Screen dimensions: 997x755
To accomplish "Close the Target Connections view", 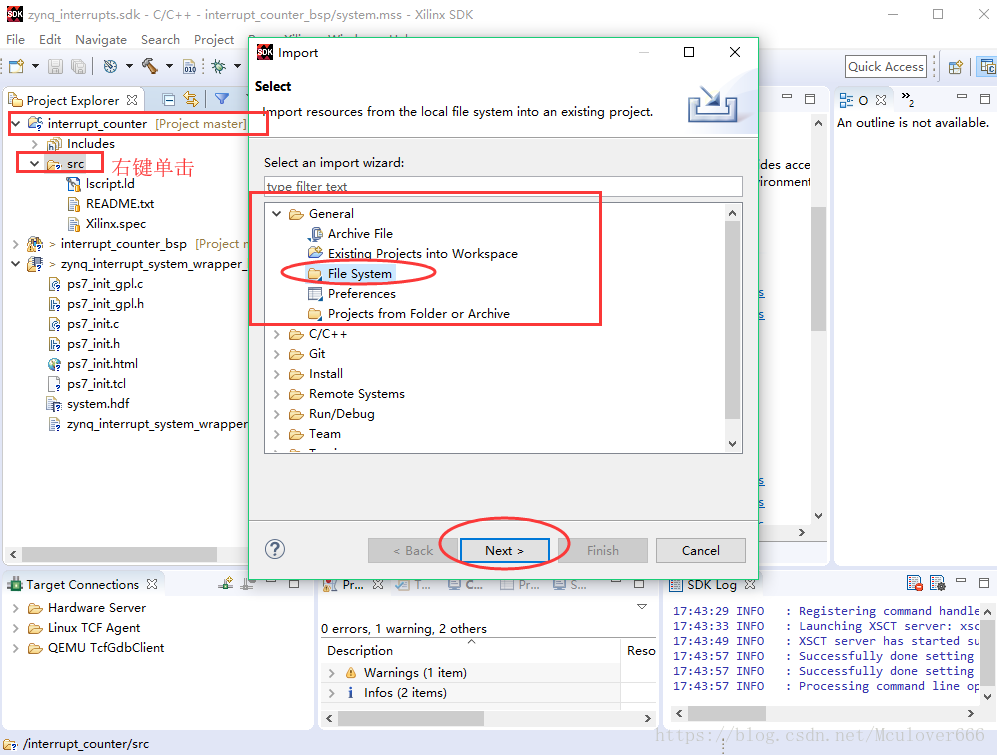I will coord(151,583).
